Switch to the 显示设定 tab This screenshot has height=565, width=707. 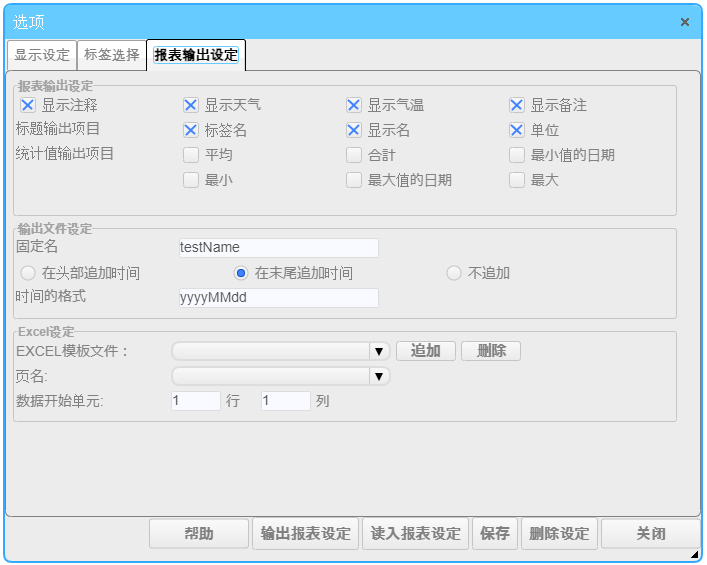[x=42, y=56]
